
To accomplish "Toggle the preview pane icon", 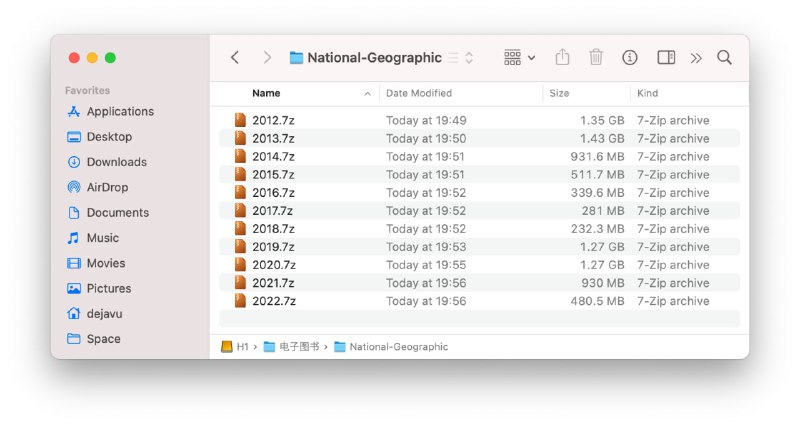I will point(666,58).
